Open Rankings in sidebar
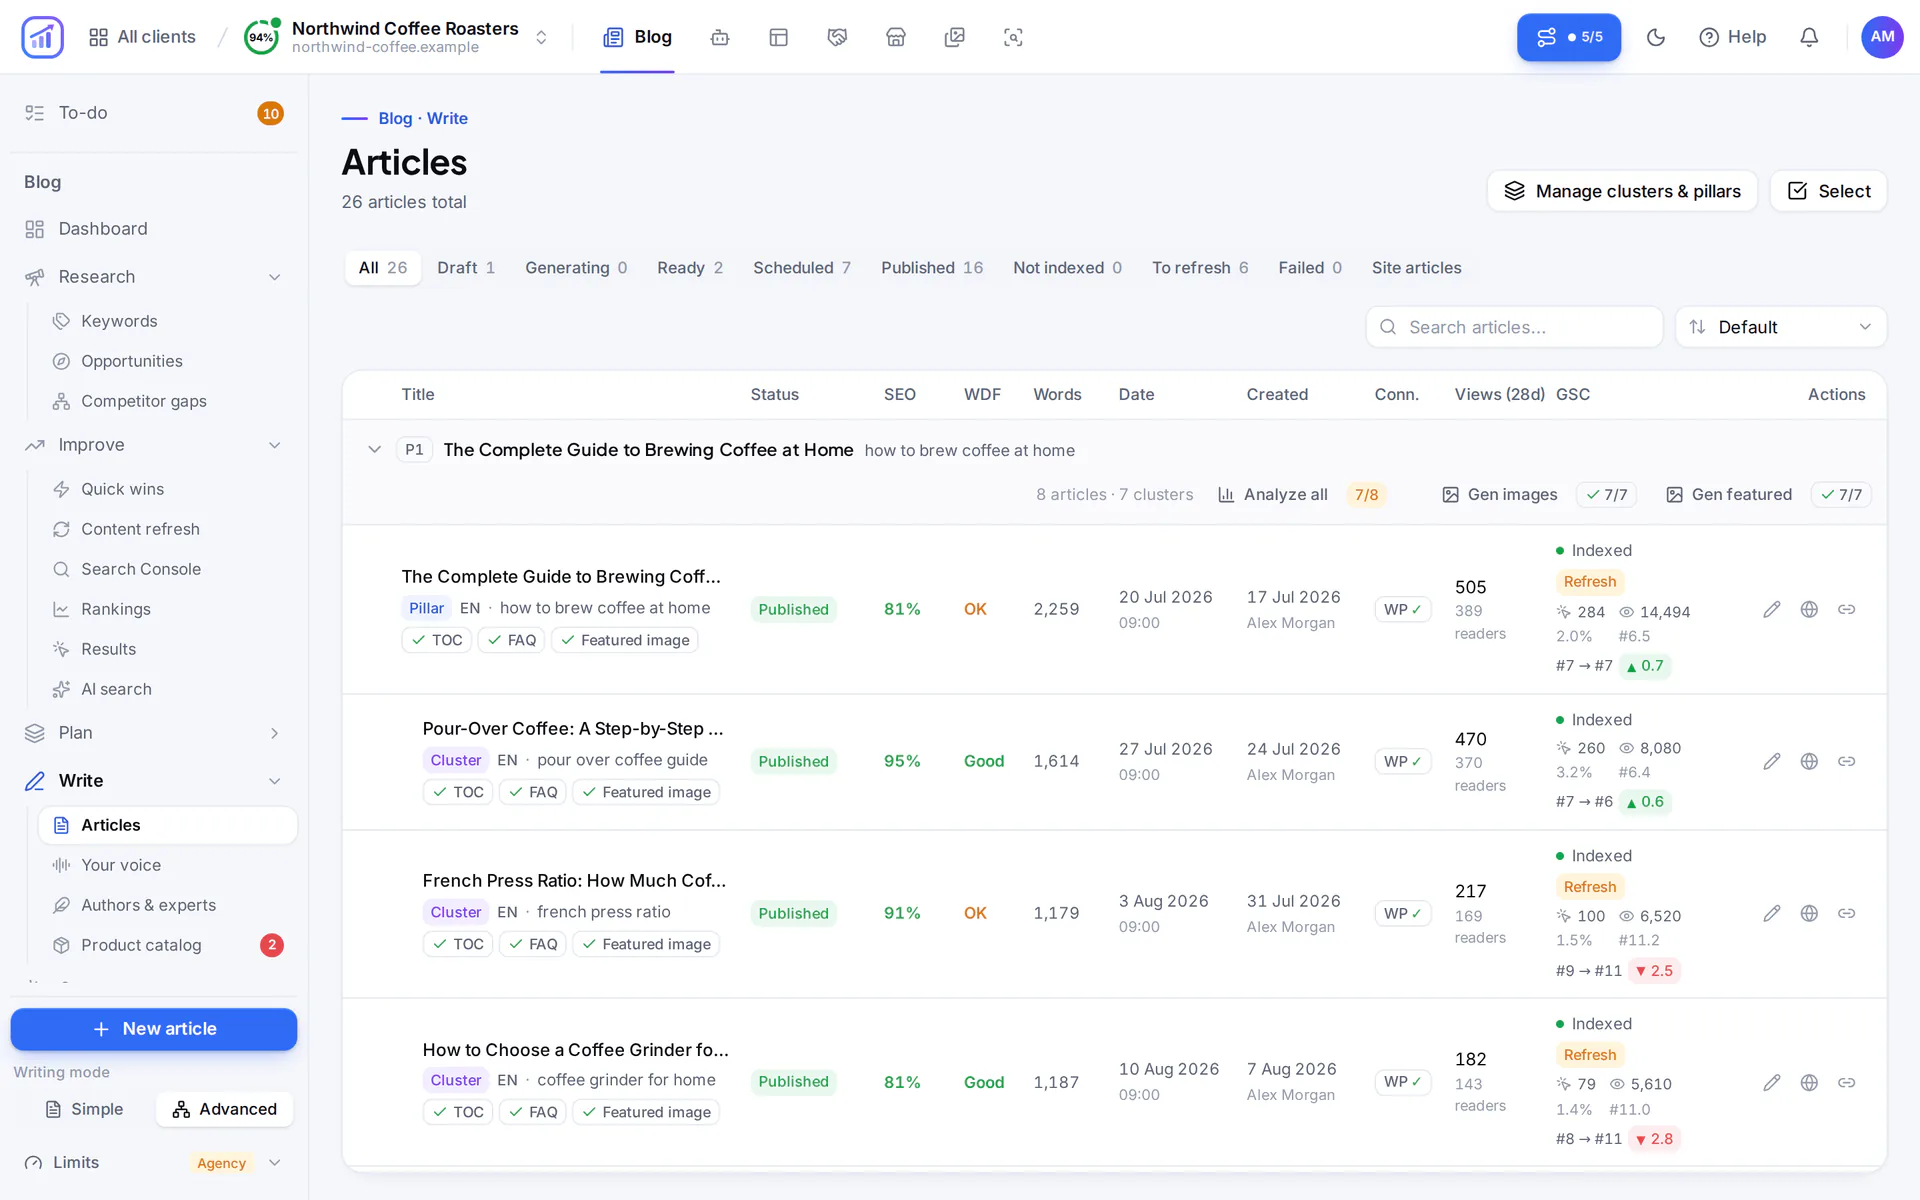 tap(168, 609)
